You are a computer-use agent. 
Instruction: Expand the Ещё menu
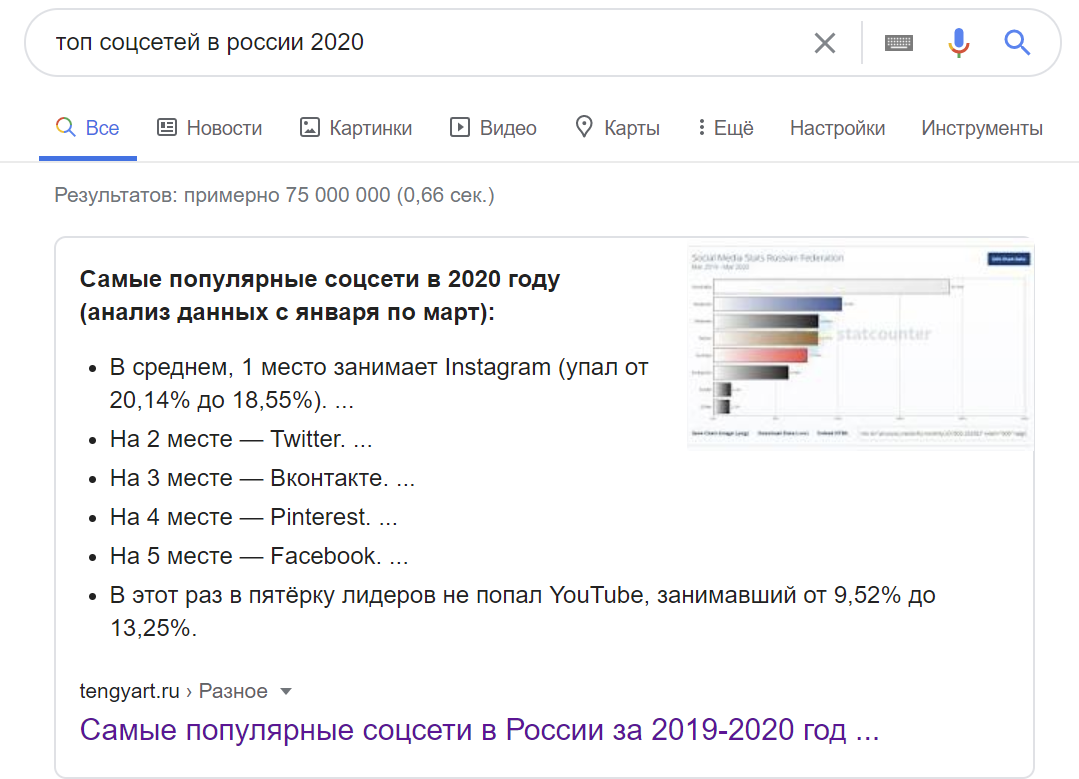click(725, 128)
